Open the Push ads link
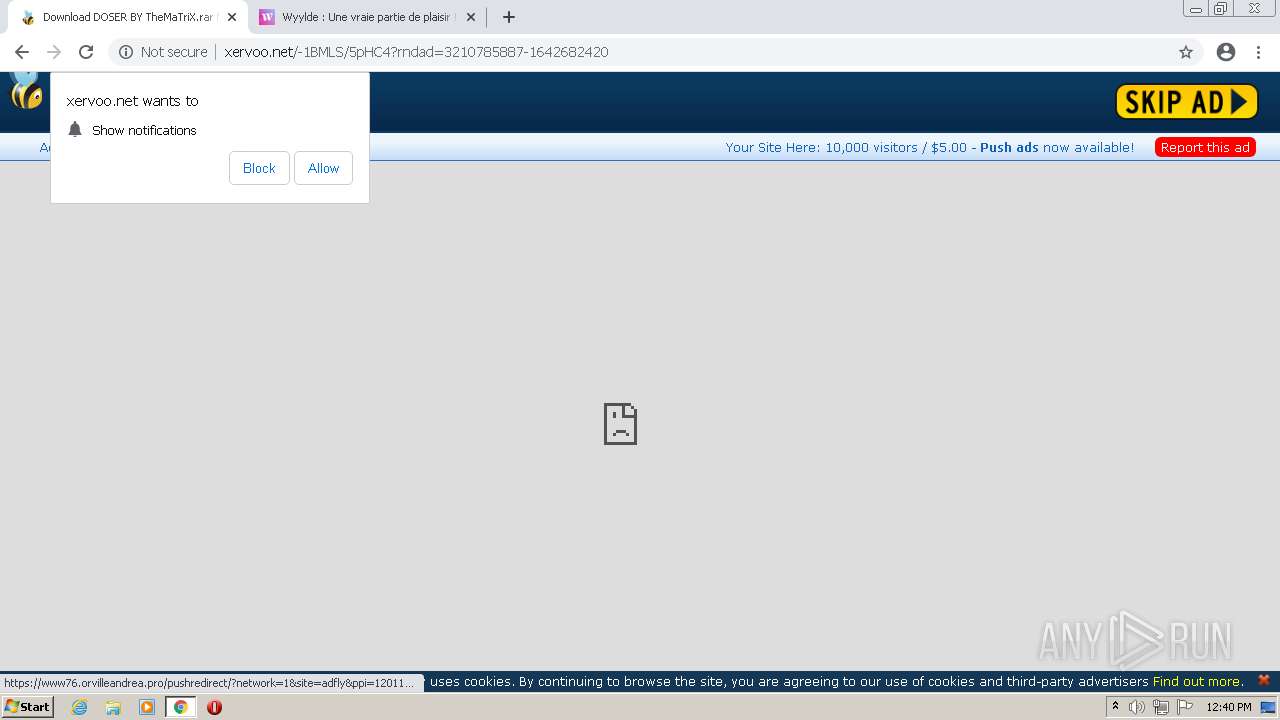 [x=1009, y=147]
